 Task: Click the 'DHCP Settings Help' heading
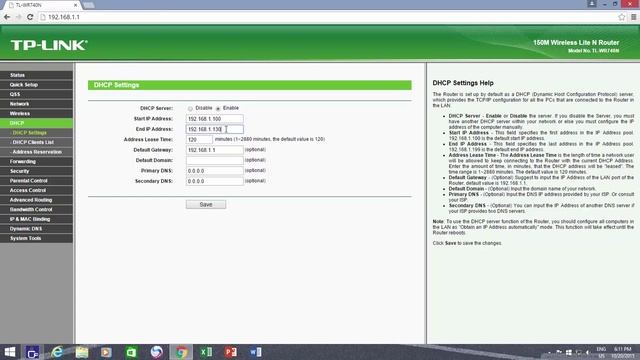point(463,83)
